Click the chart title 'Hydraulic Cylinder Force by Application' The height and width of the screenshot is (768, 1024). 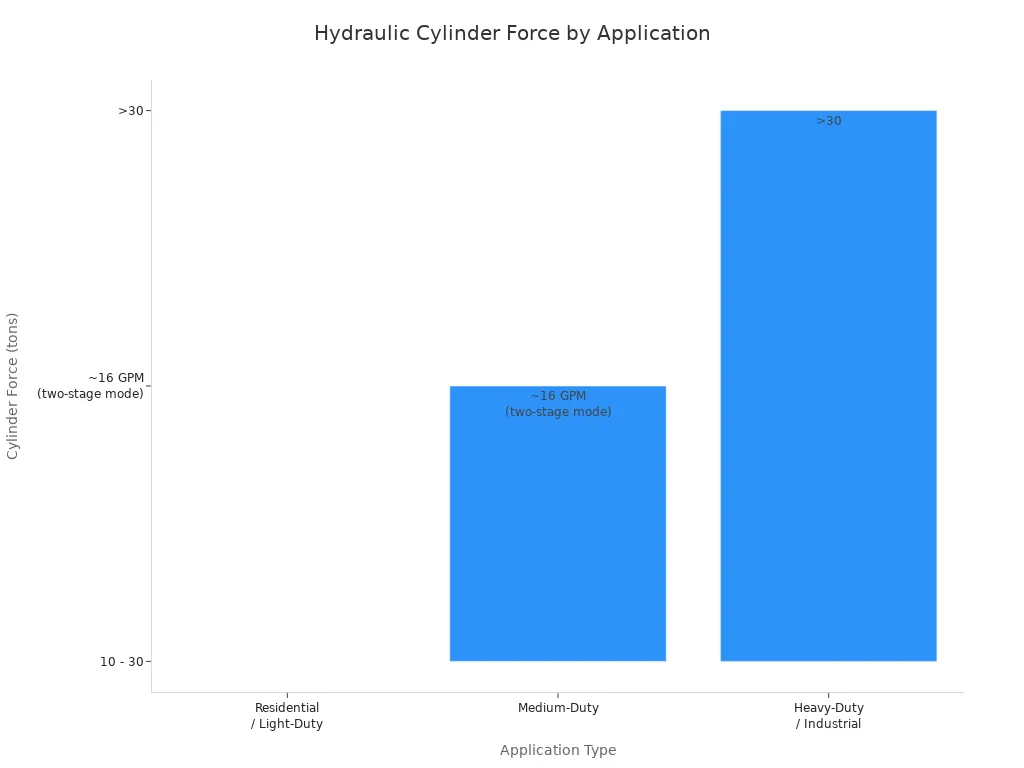point(512,33)
